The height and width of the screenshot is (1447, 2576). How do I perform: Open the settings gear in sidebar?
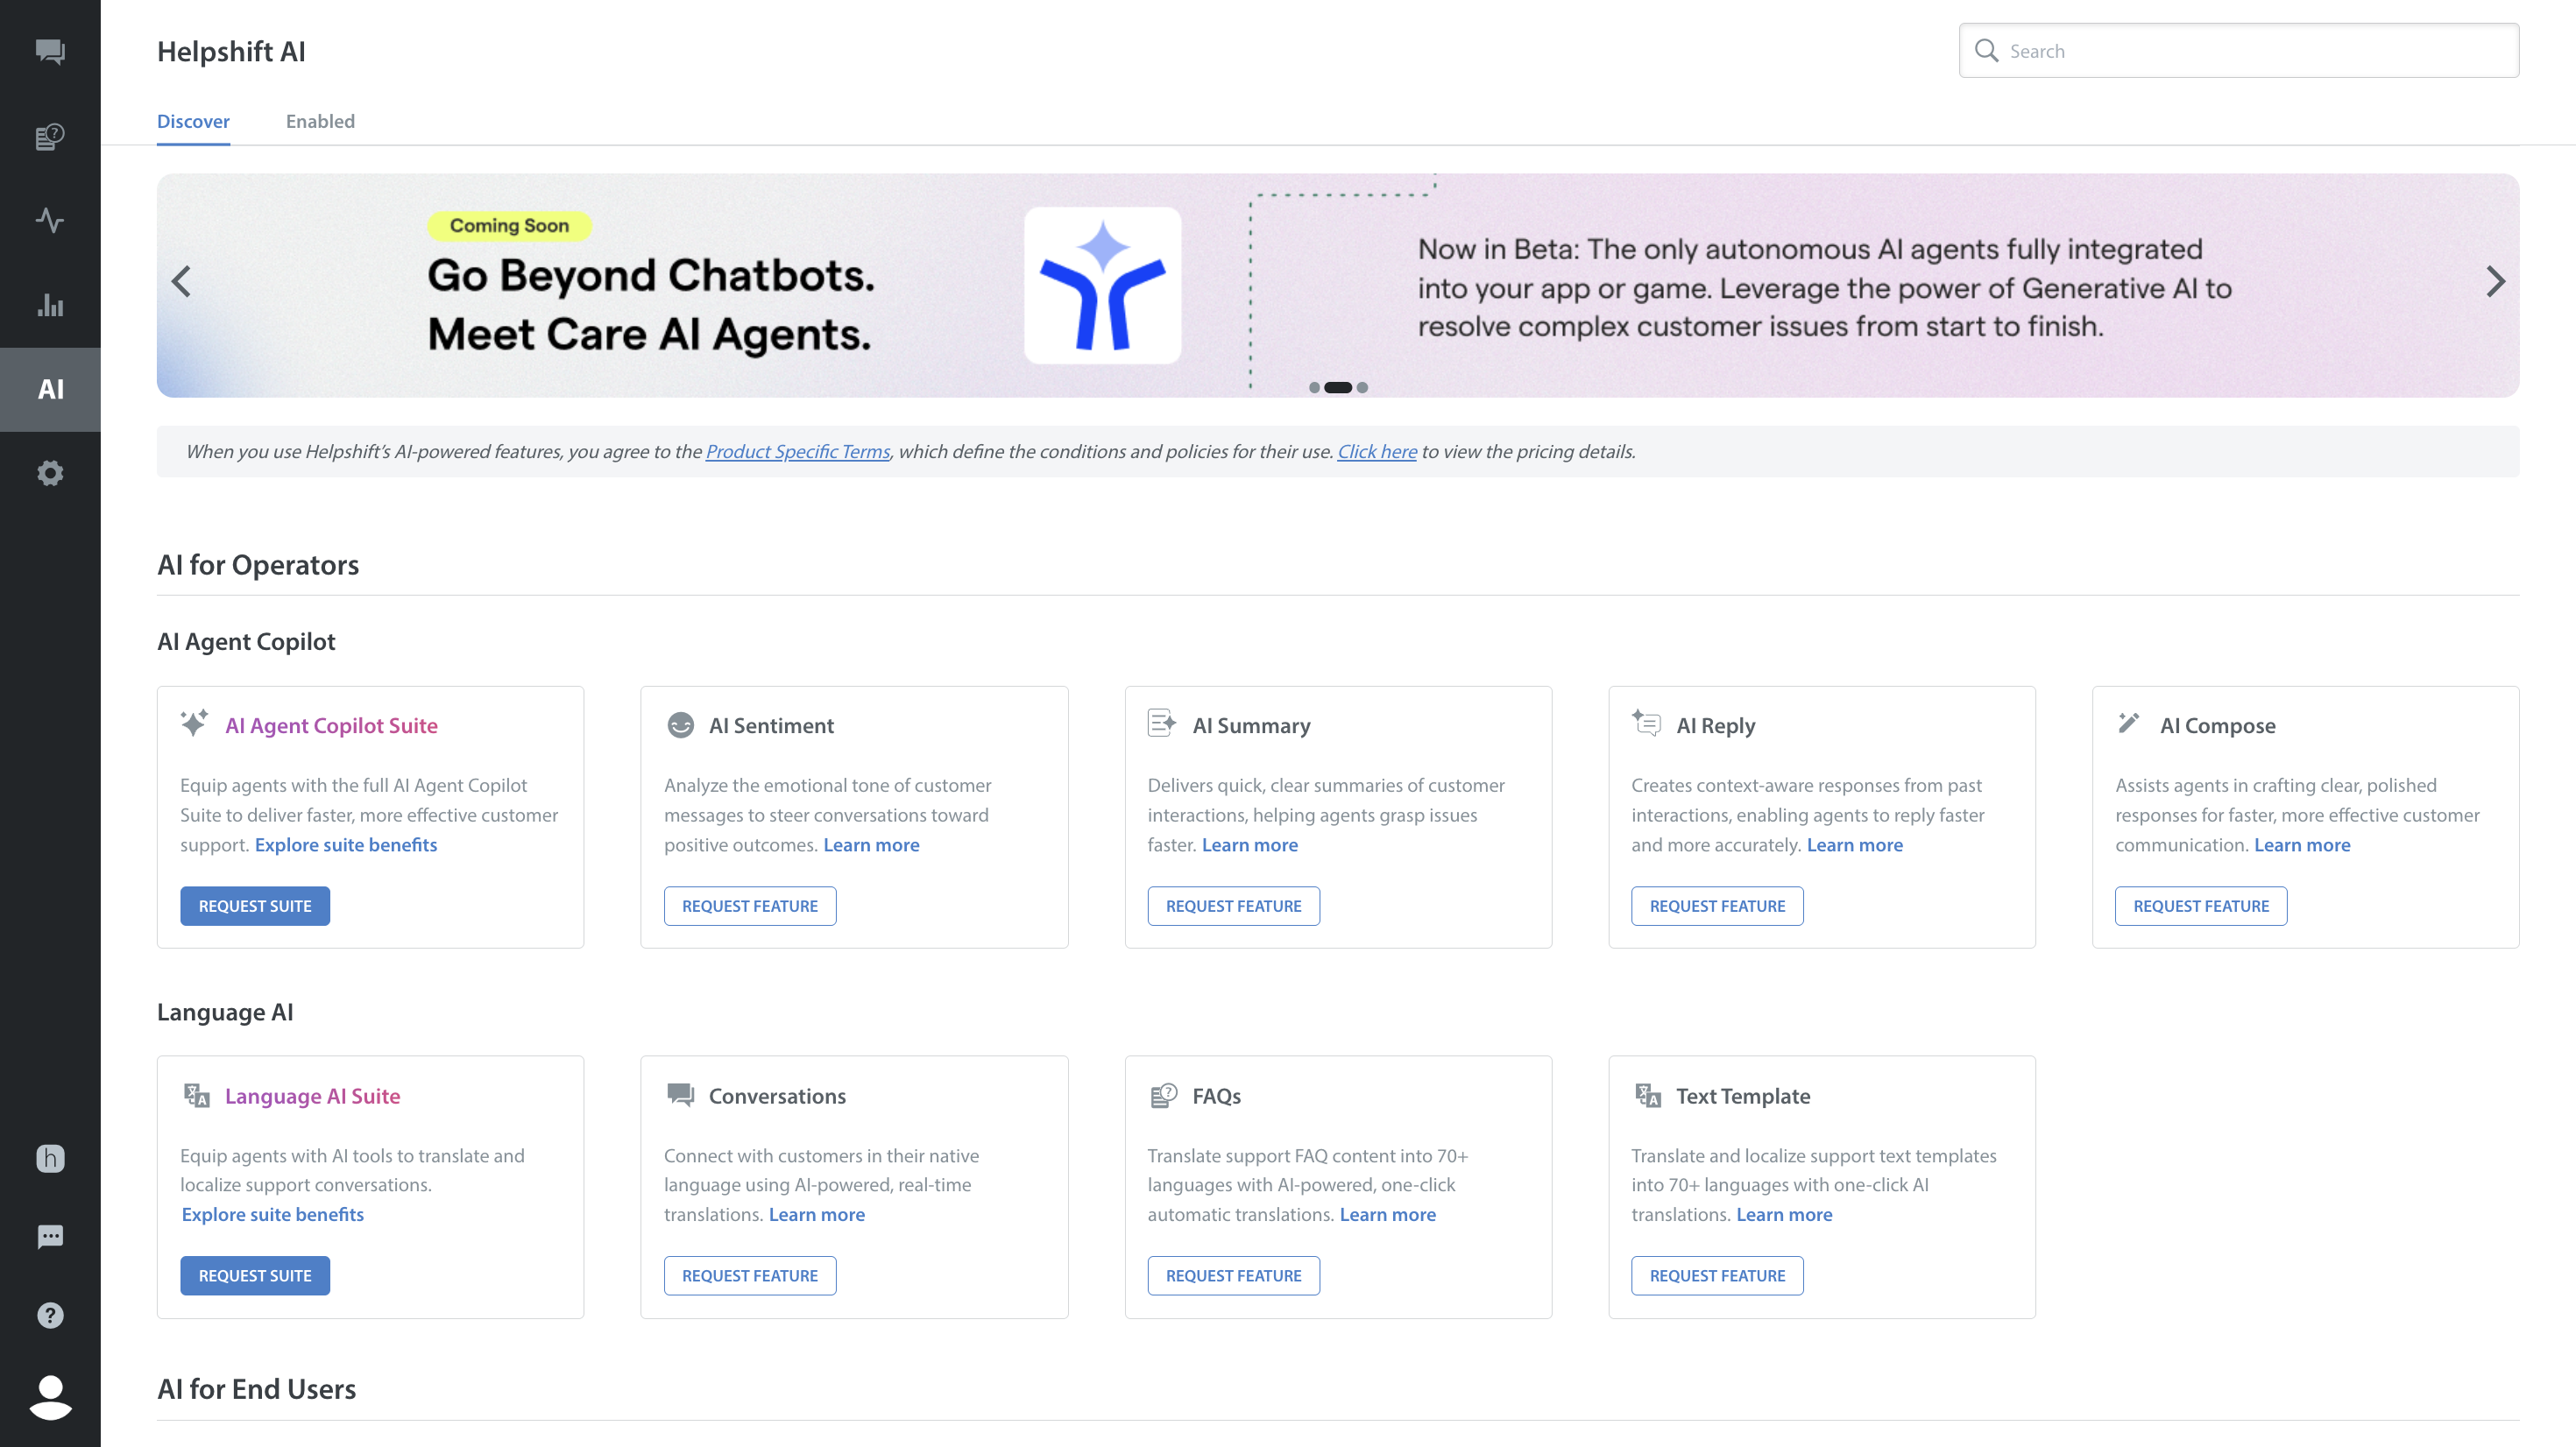(x=50, y=473)
